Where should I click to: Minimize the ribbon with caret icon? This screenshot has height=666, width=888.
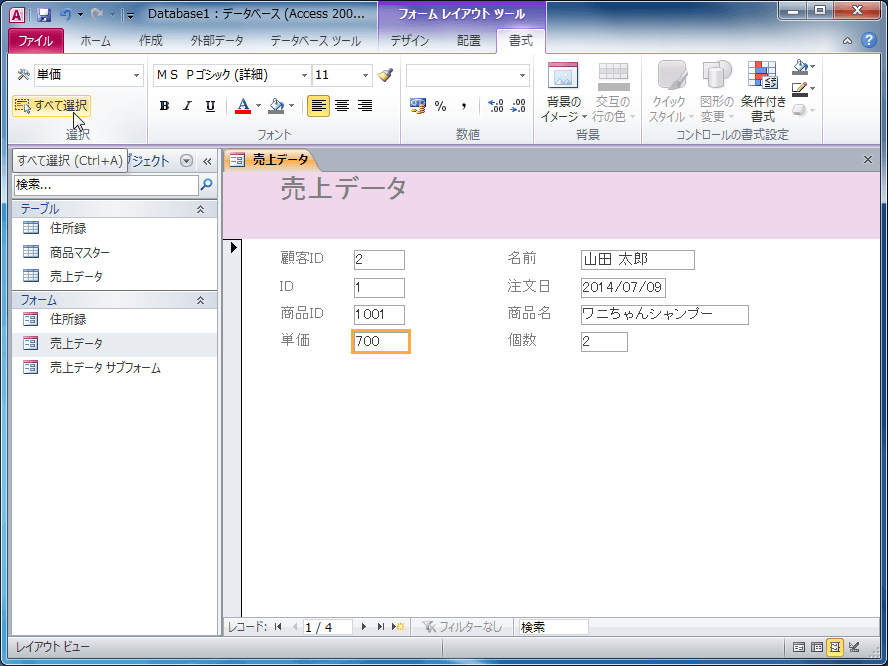click(x=847, y=41)
